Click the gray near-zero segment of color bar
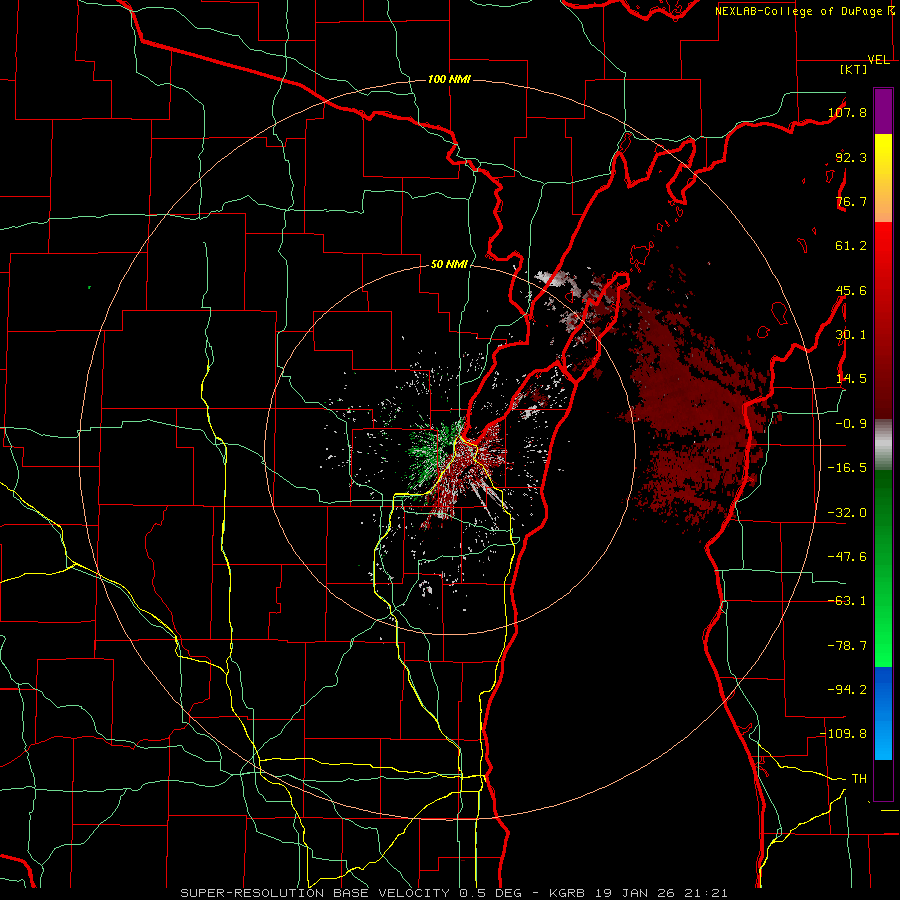900x900 pixels. click(883, 445)
